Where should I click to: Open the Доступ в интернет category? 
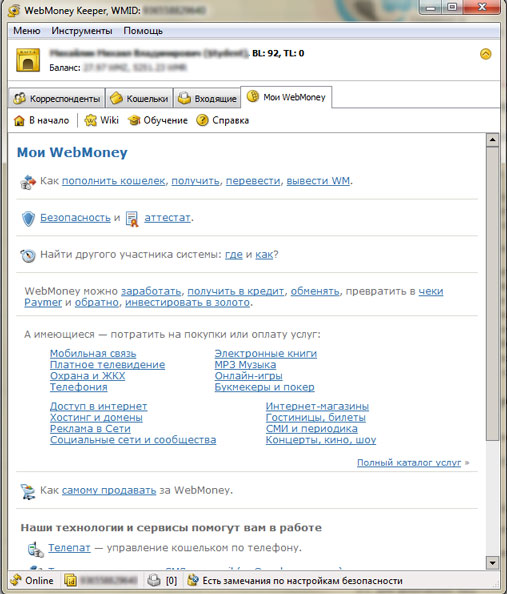click(99, 406)
